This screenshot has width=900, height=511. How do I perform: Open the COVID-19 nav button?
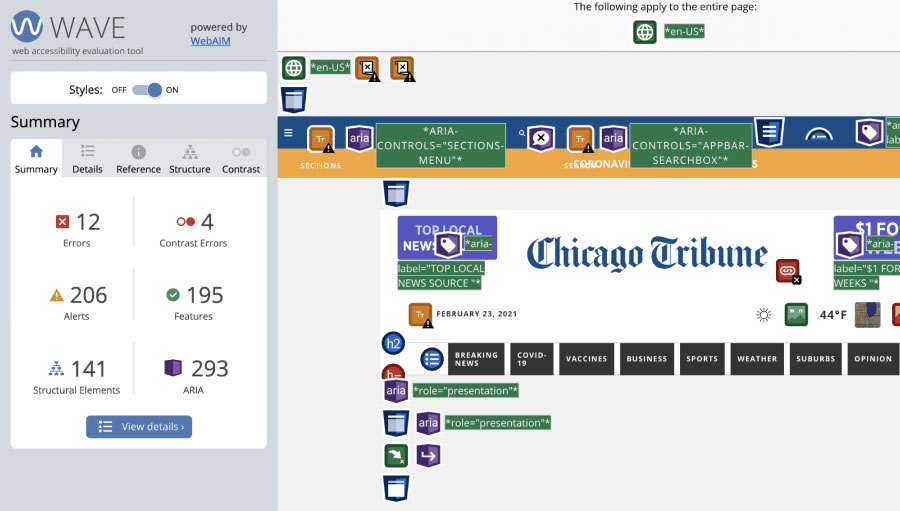tap(532, 359)
